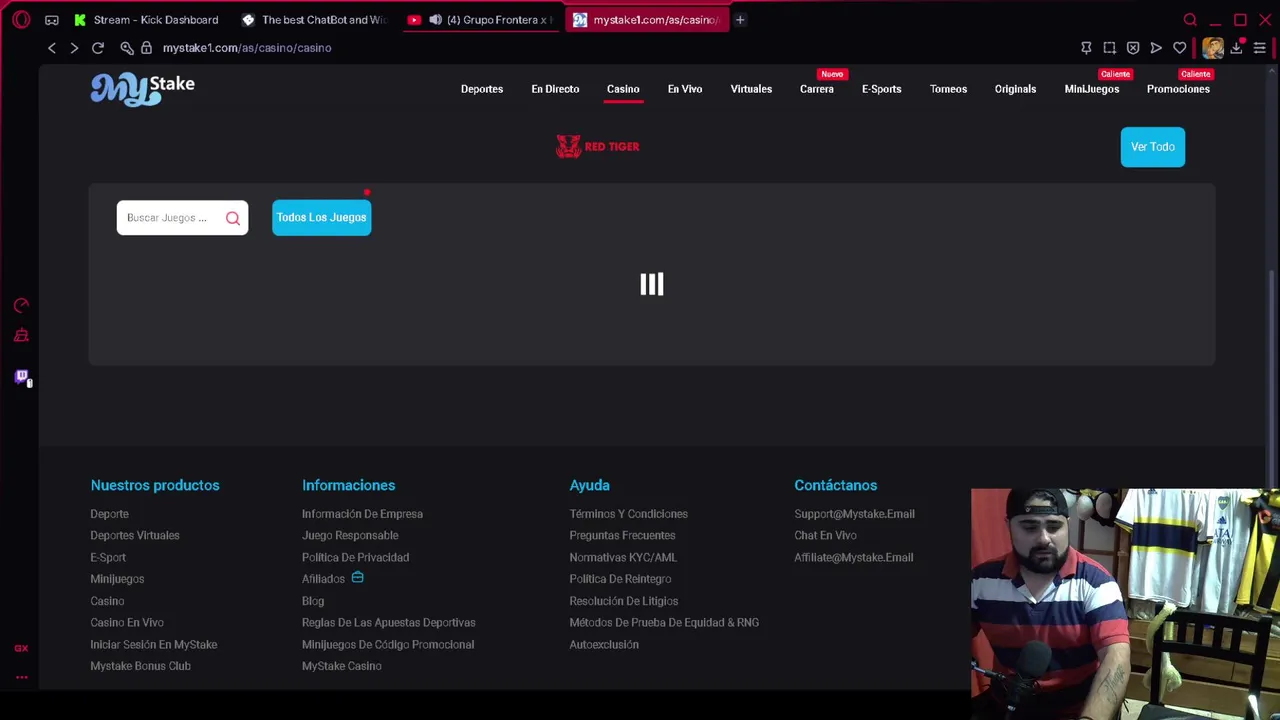Open Mystake Bonus Club link
Viewport: 1280px width, 720px height.
click(x=140, y=666)
